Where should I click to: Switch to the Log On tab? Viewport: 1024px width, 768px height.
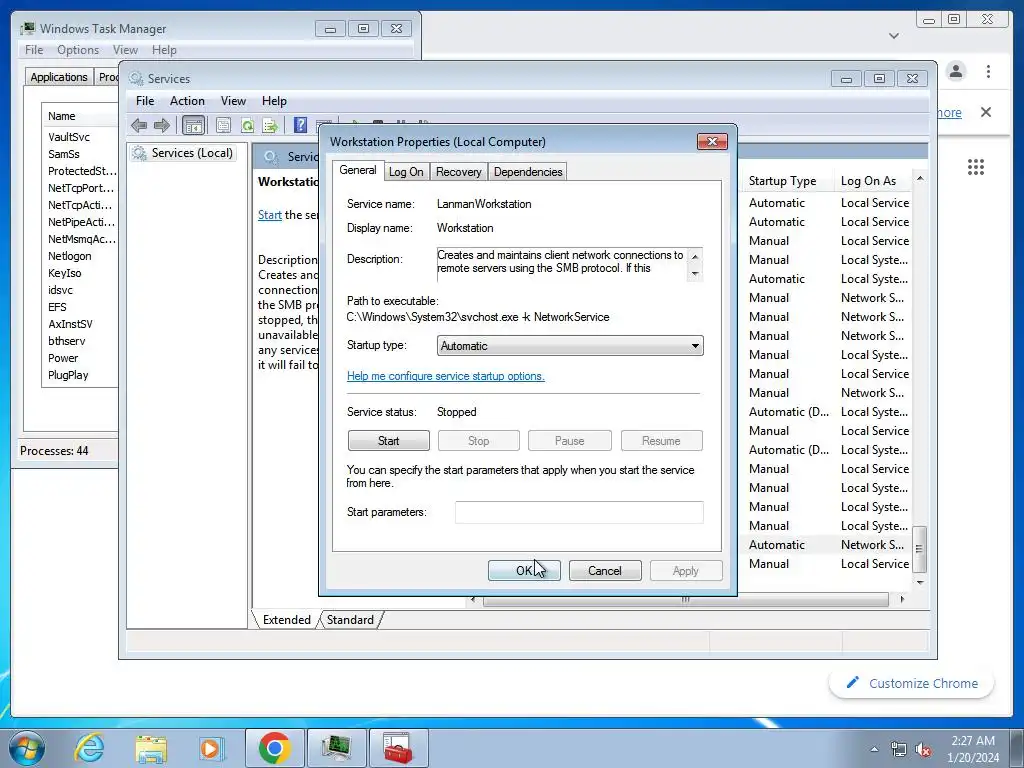point(406,172)
